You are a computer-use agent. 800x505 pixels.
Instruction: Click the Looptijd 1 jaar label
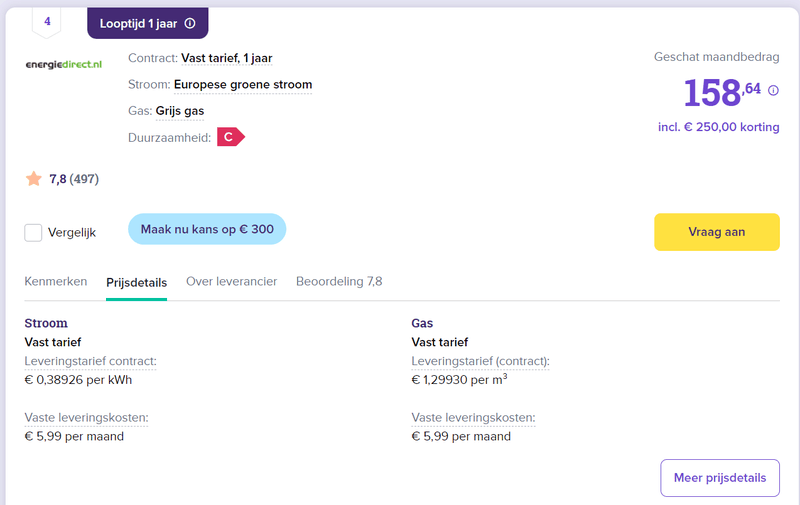[138, 23]
